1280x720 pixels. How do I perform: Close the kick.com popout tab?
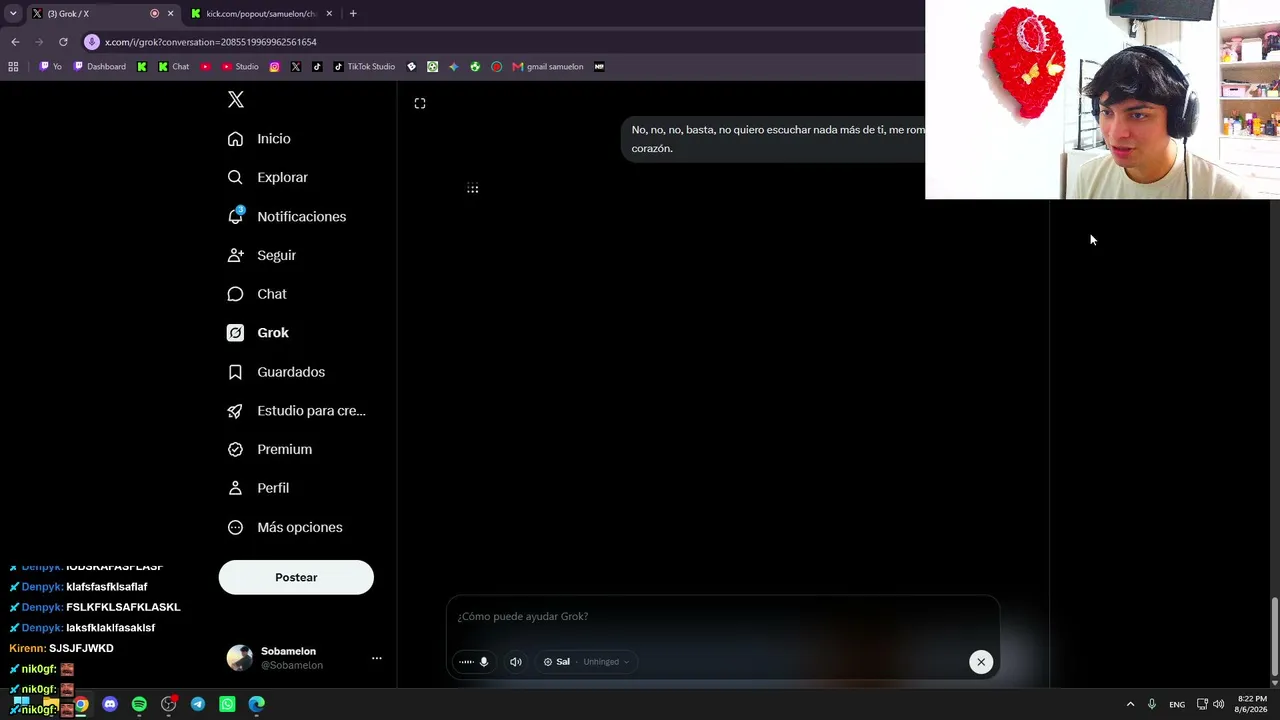coord(329,14)
